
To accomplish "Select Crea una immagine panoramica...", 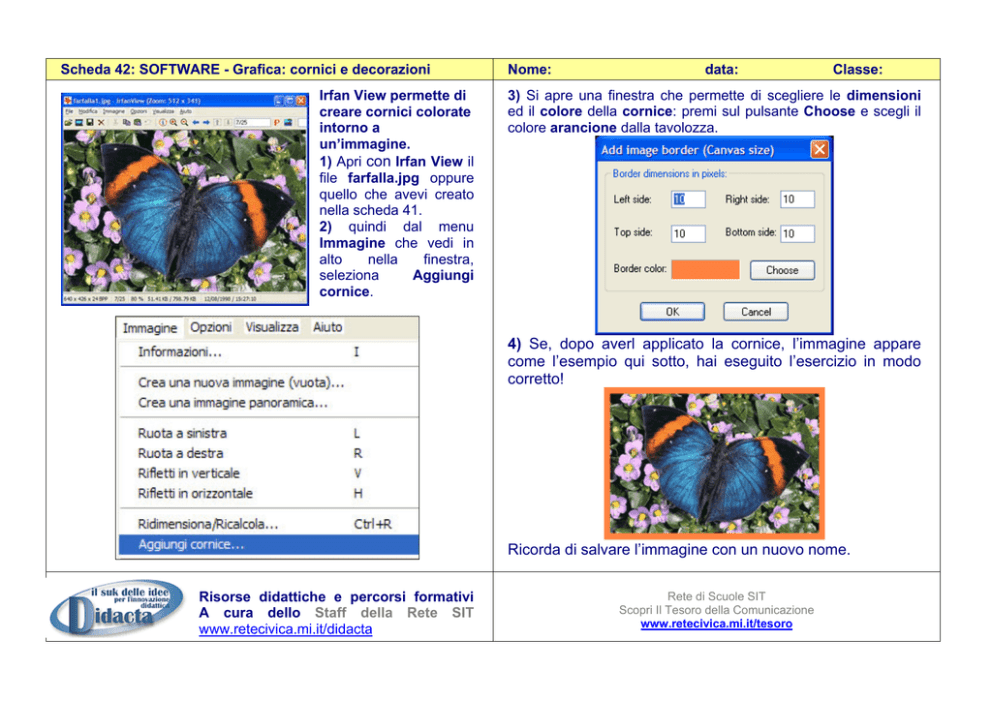I will pos(269,403).
